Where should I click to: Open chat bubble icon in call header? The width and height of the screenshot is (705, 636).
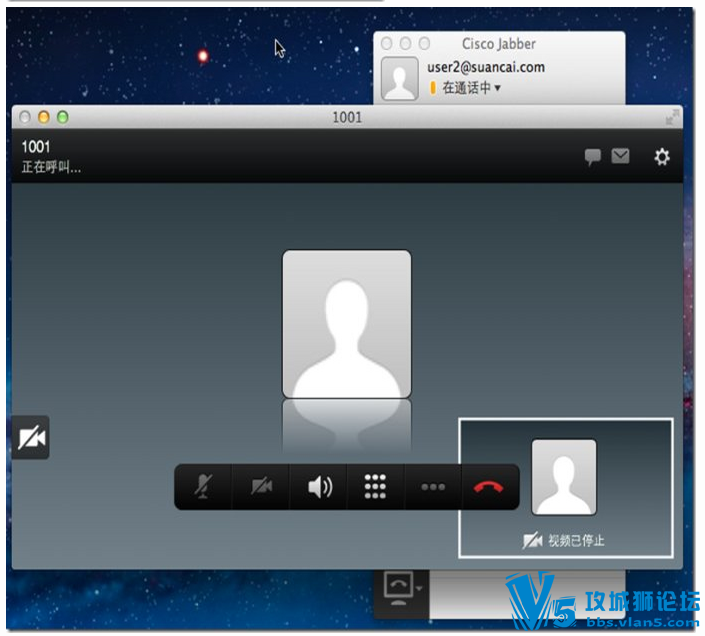pos(593,157)
